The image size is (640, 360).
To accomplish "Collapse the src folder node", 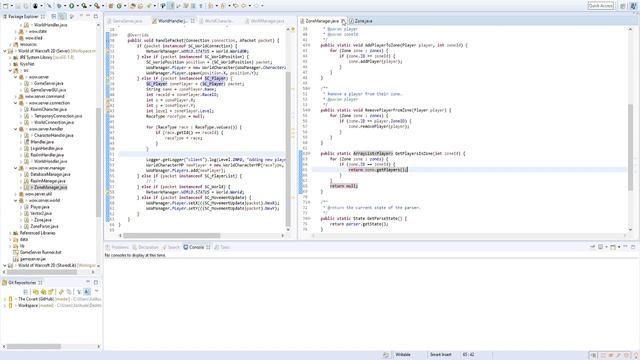I will point(10,70).
